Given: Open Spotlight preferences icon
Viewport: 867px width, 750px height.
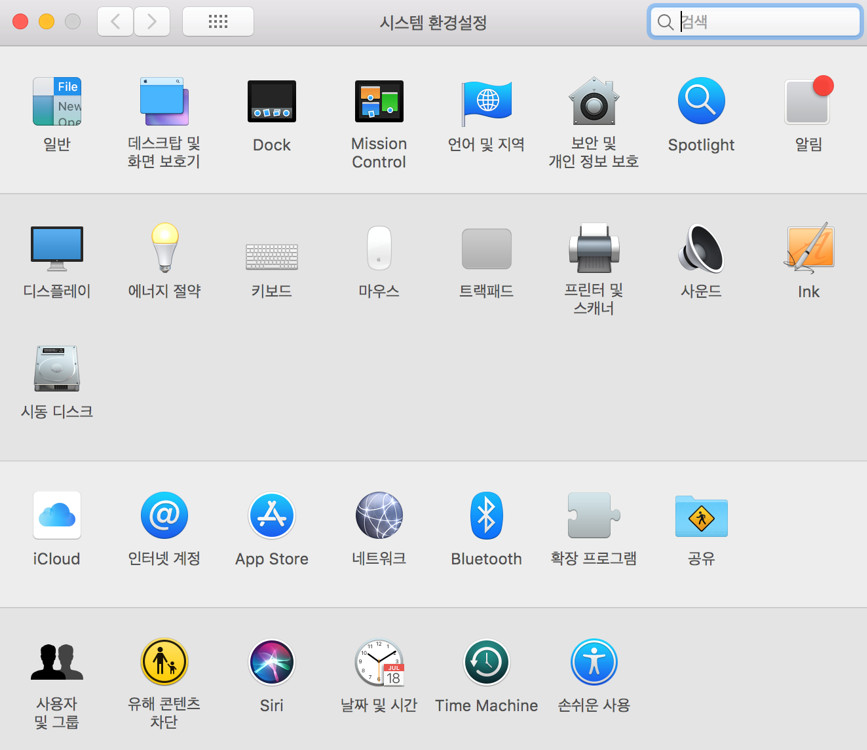Looking at the screenshot, I should [701, 101].
